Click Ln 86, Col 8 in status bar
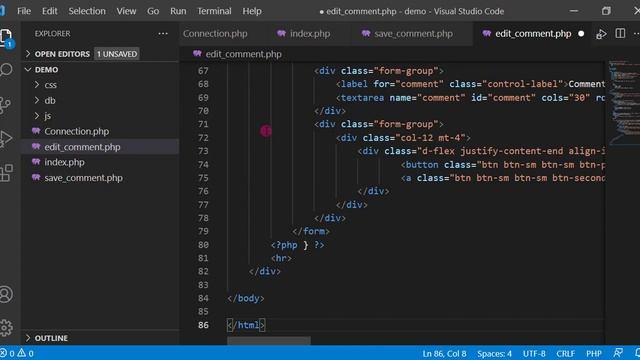The width and height of the screenshot is (640, 360). click(x=444, y=353)
